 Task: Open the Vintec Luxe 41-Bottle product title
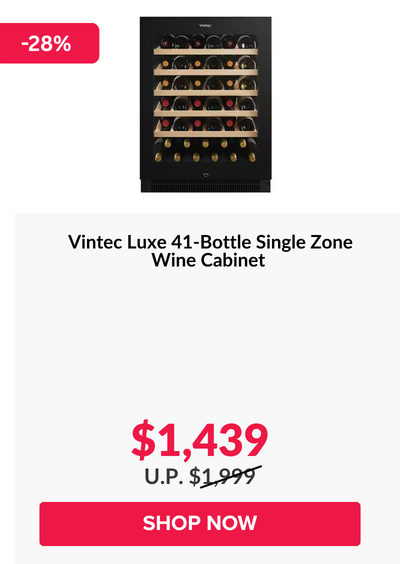point(210,251)
